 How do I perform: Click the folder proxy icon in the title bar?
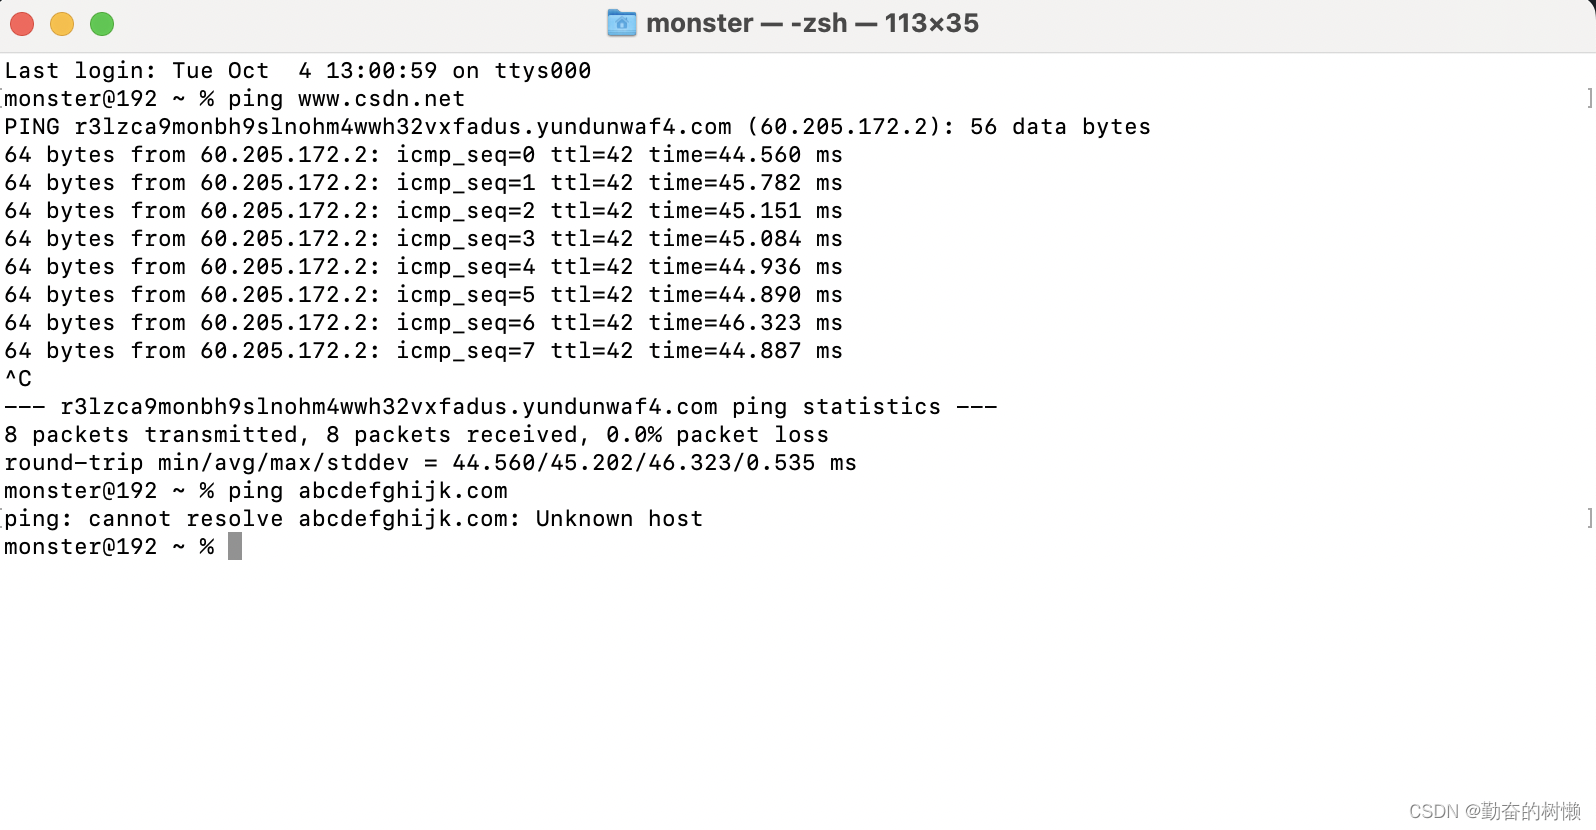620,22
